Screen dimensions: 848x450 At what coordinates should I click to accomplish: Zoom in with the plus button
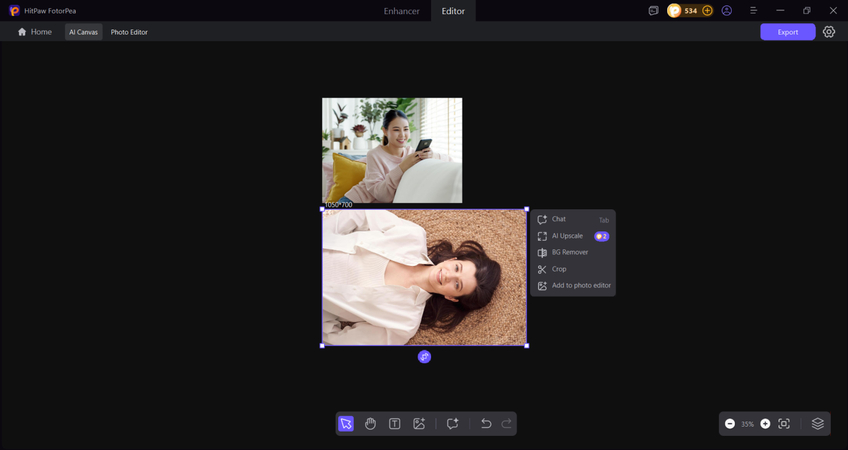(x=765, y=424)
